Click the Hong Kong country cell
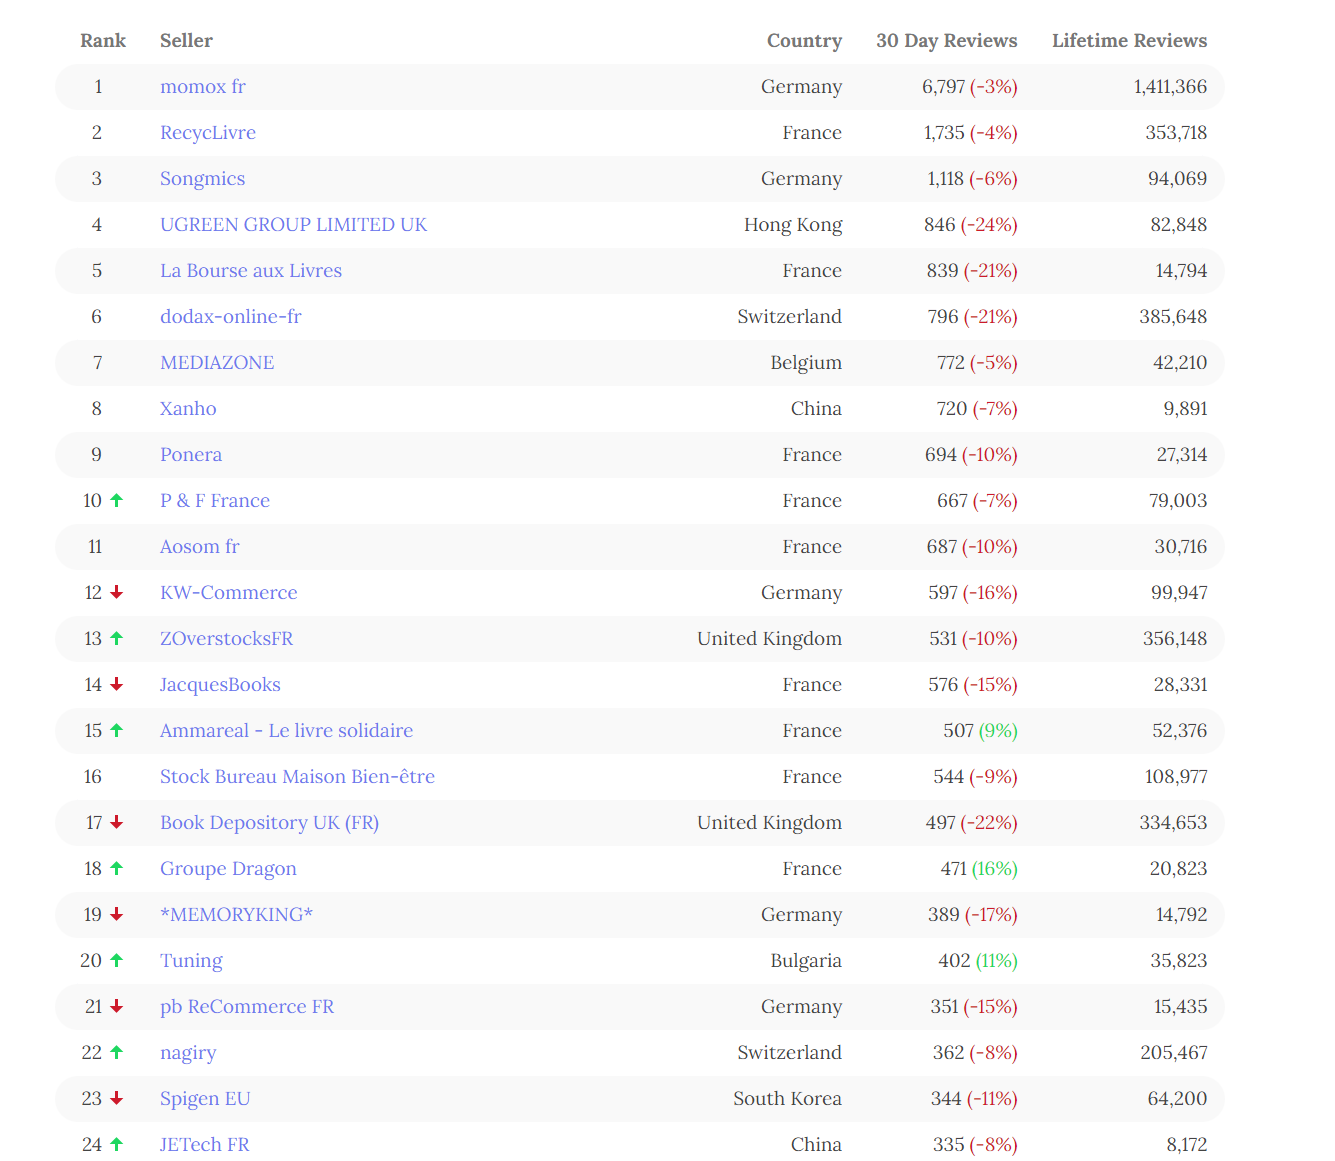The height and width of the screenshot is (1161, 1335). click(793, 225)
